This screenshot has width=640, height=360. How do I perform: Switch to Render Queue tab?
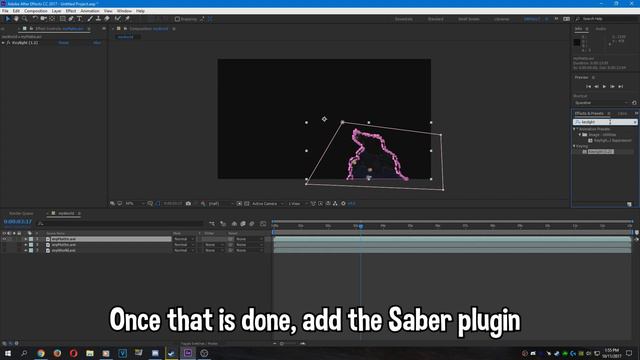click(21, 213)
